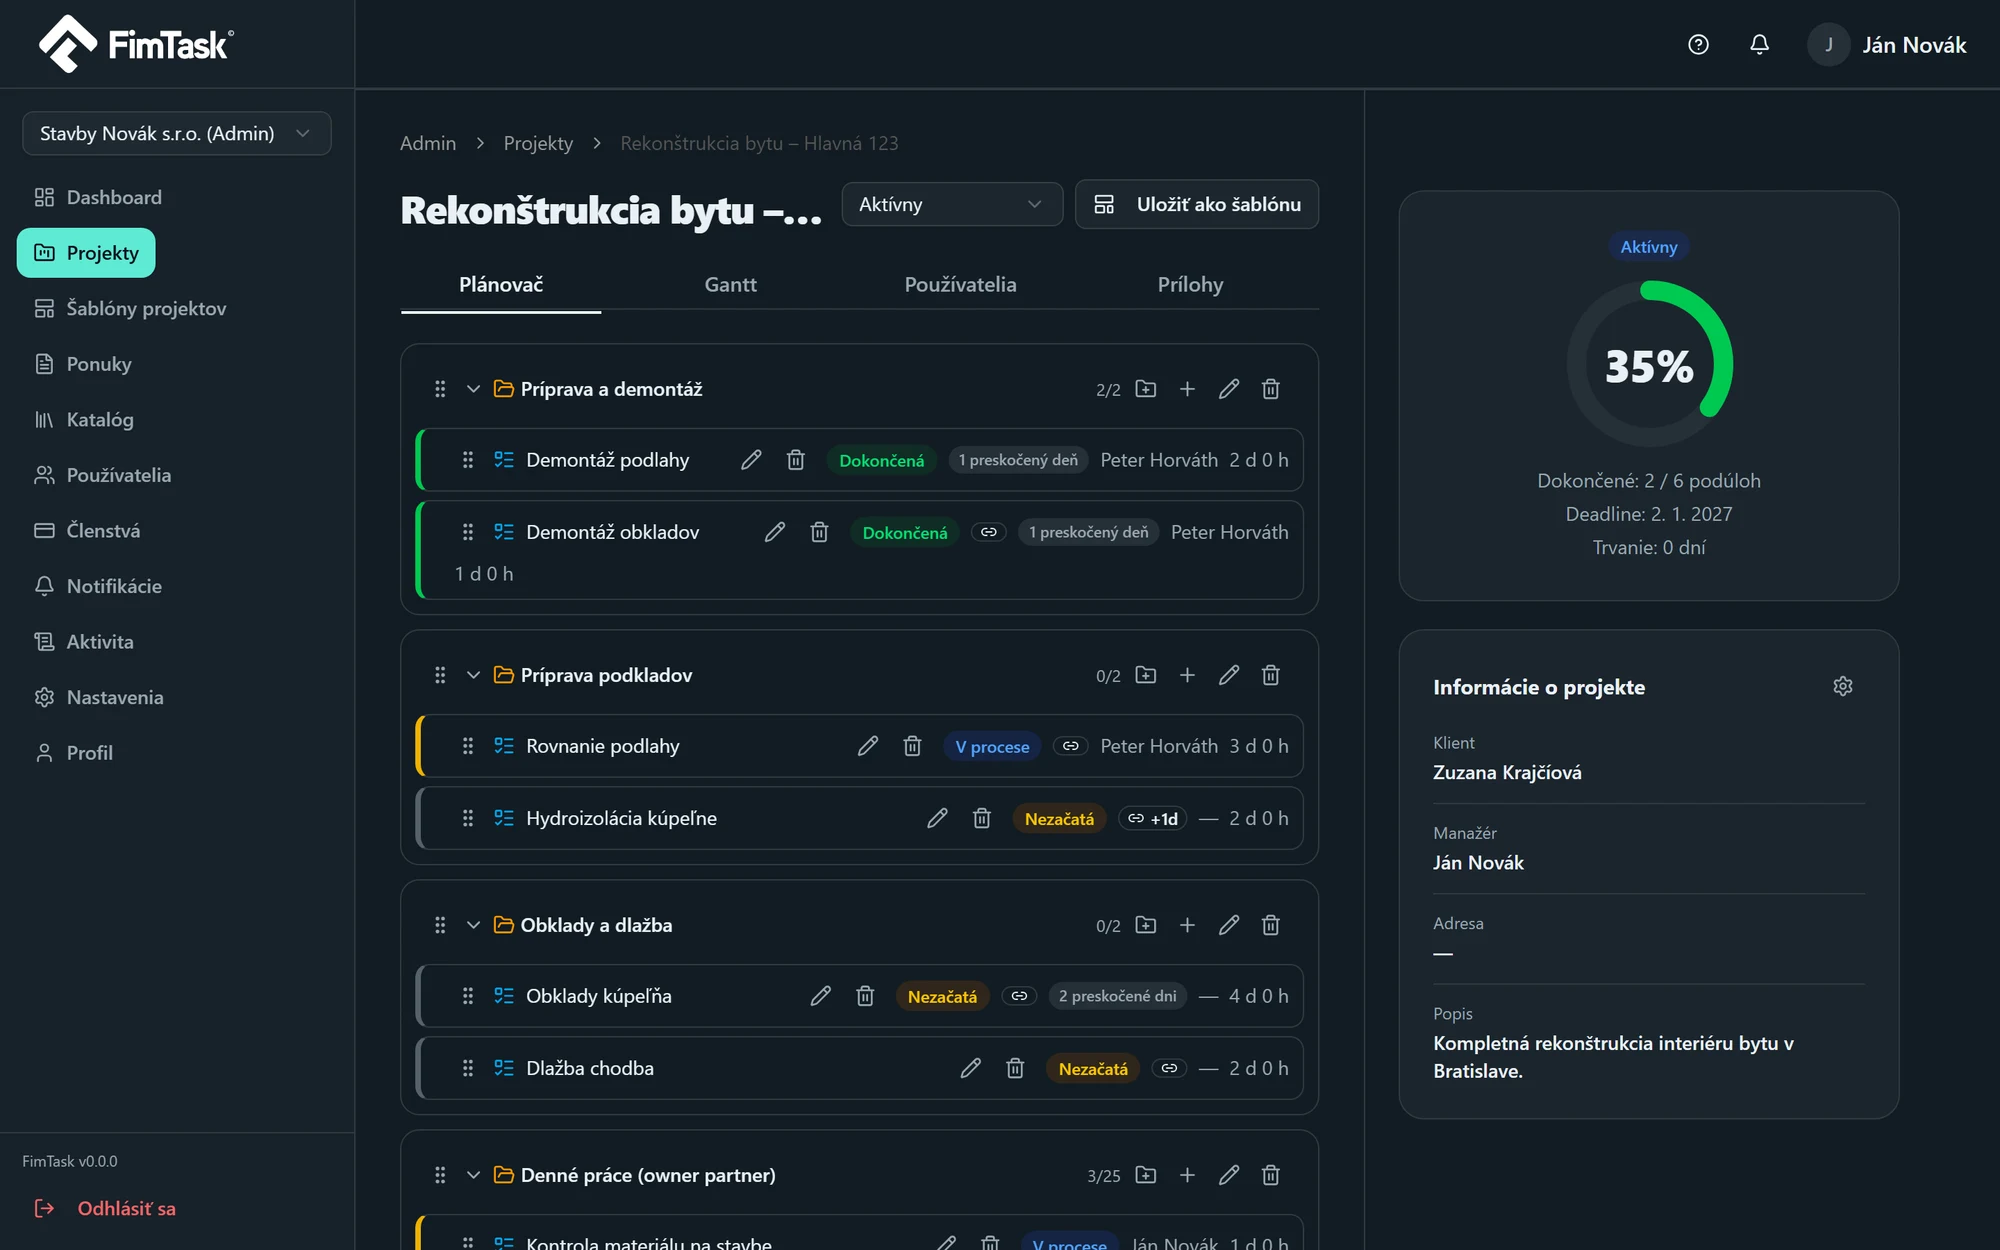
Task: Collapse the Obklady a dlažba group
Action: point(473,925)
